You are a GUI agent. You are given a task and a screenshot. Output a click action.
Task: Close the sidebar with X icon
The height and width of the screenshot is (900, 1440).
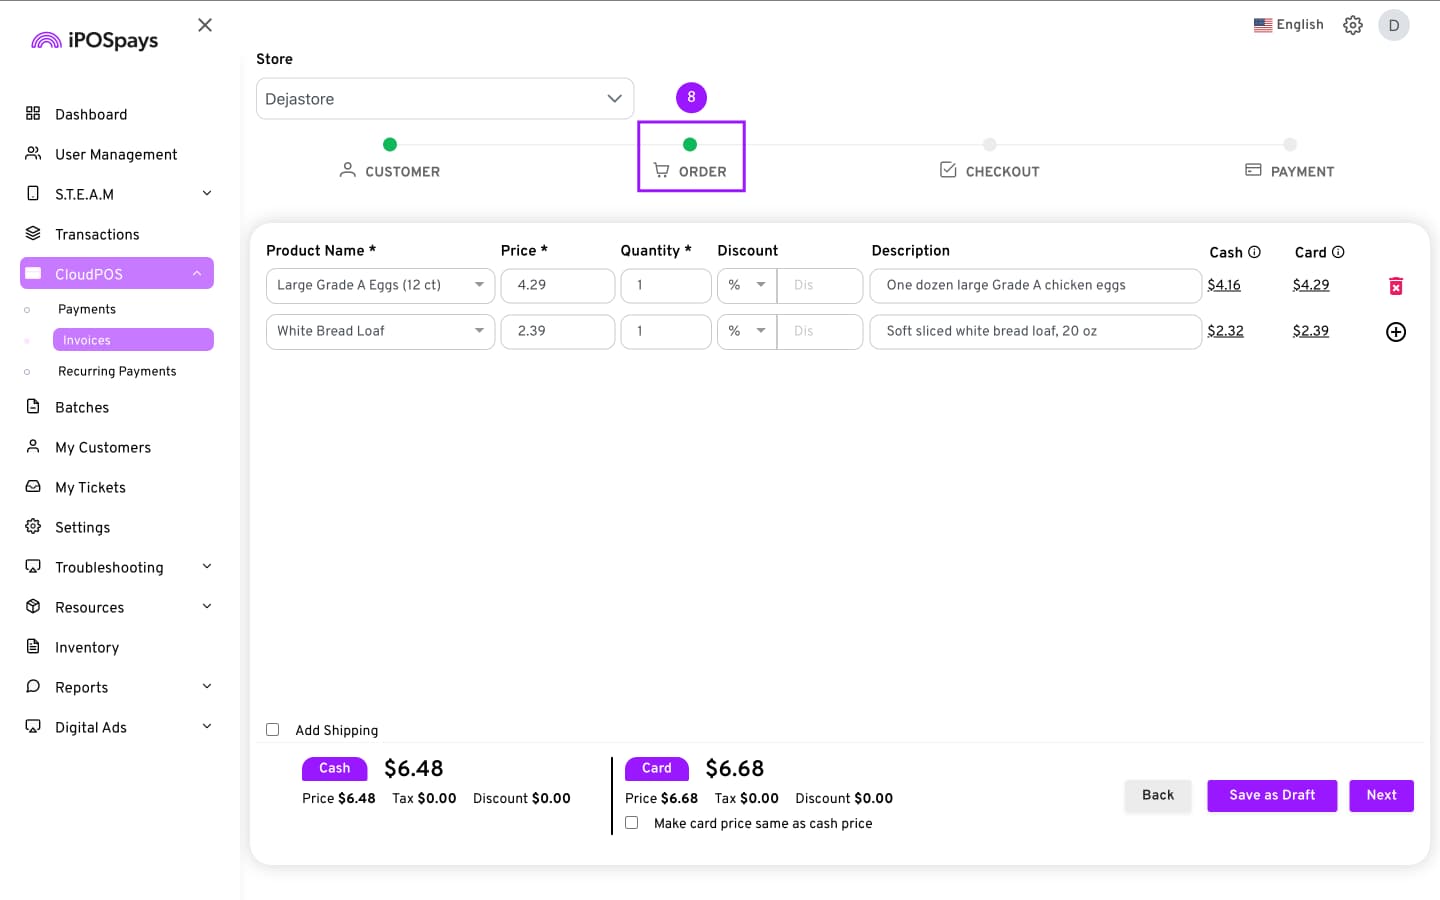pyautogui.click(x=205, y=25)
